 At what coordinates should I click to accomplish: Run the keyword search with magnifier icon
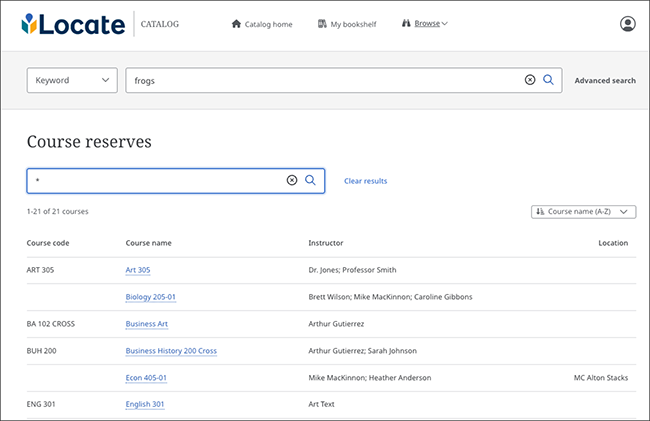point(548,80)
